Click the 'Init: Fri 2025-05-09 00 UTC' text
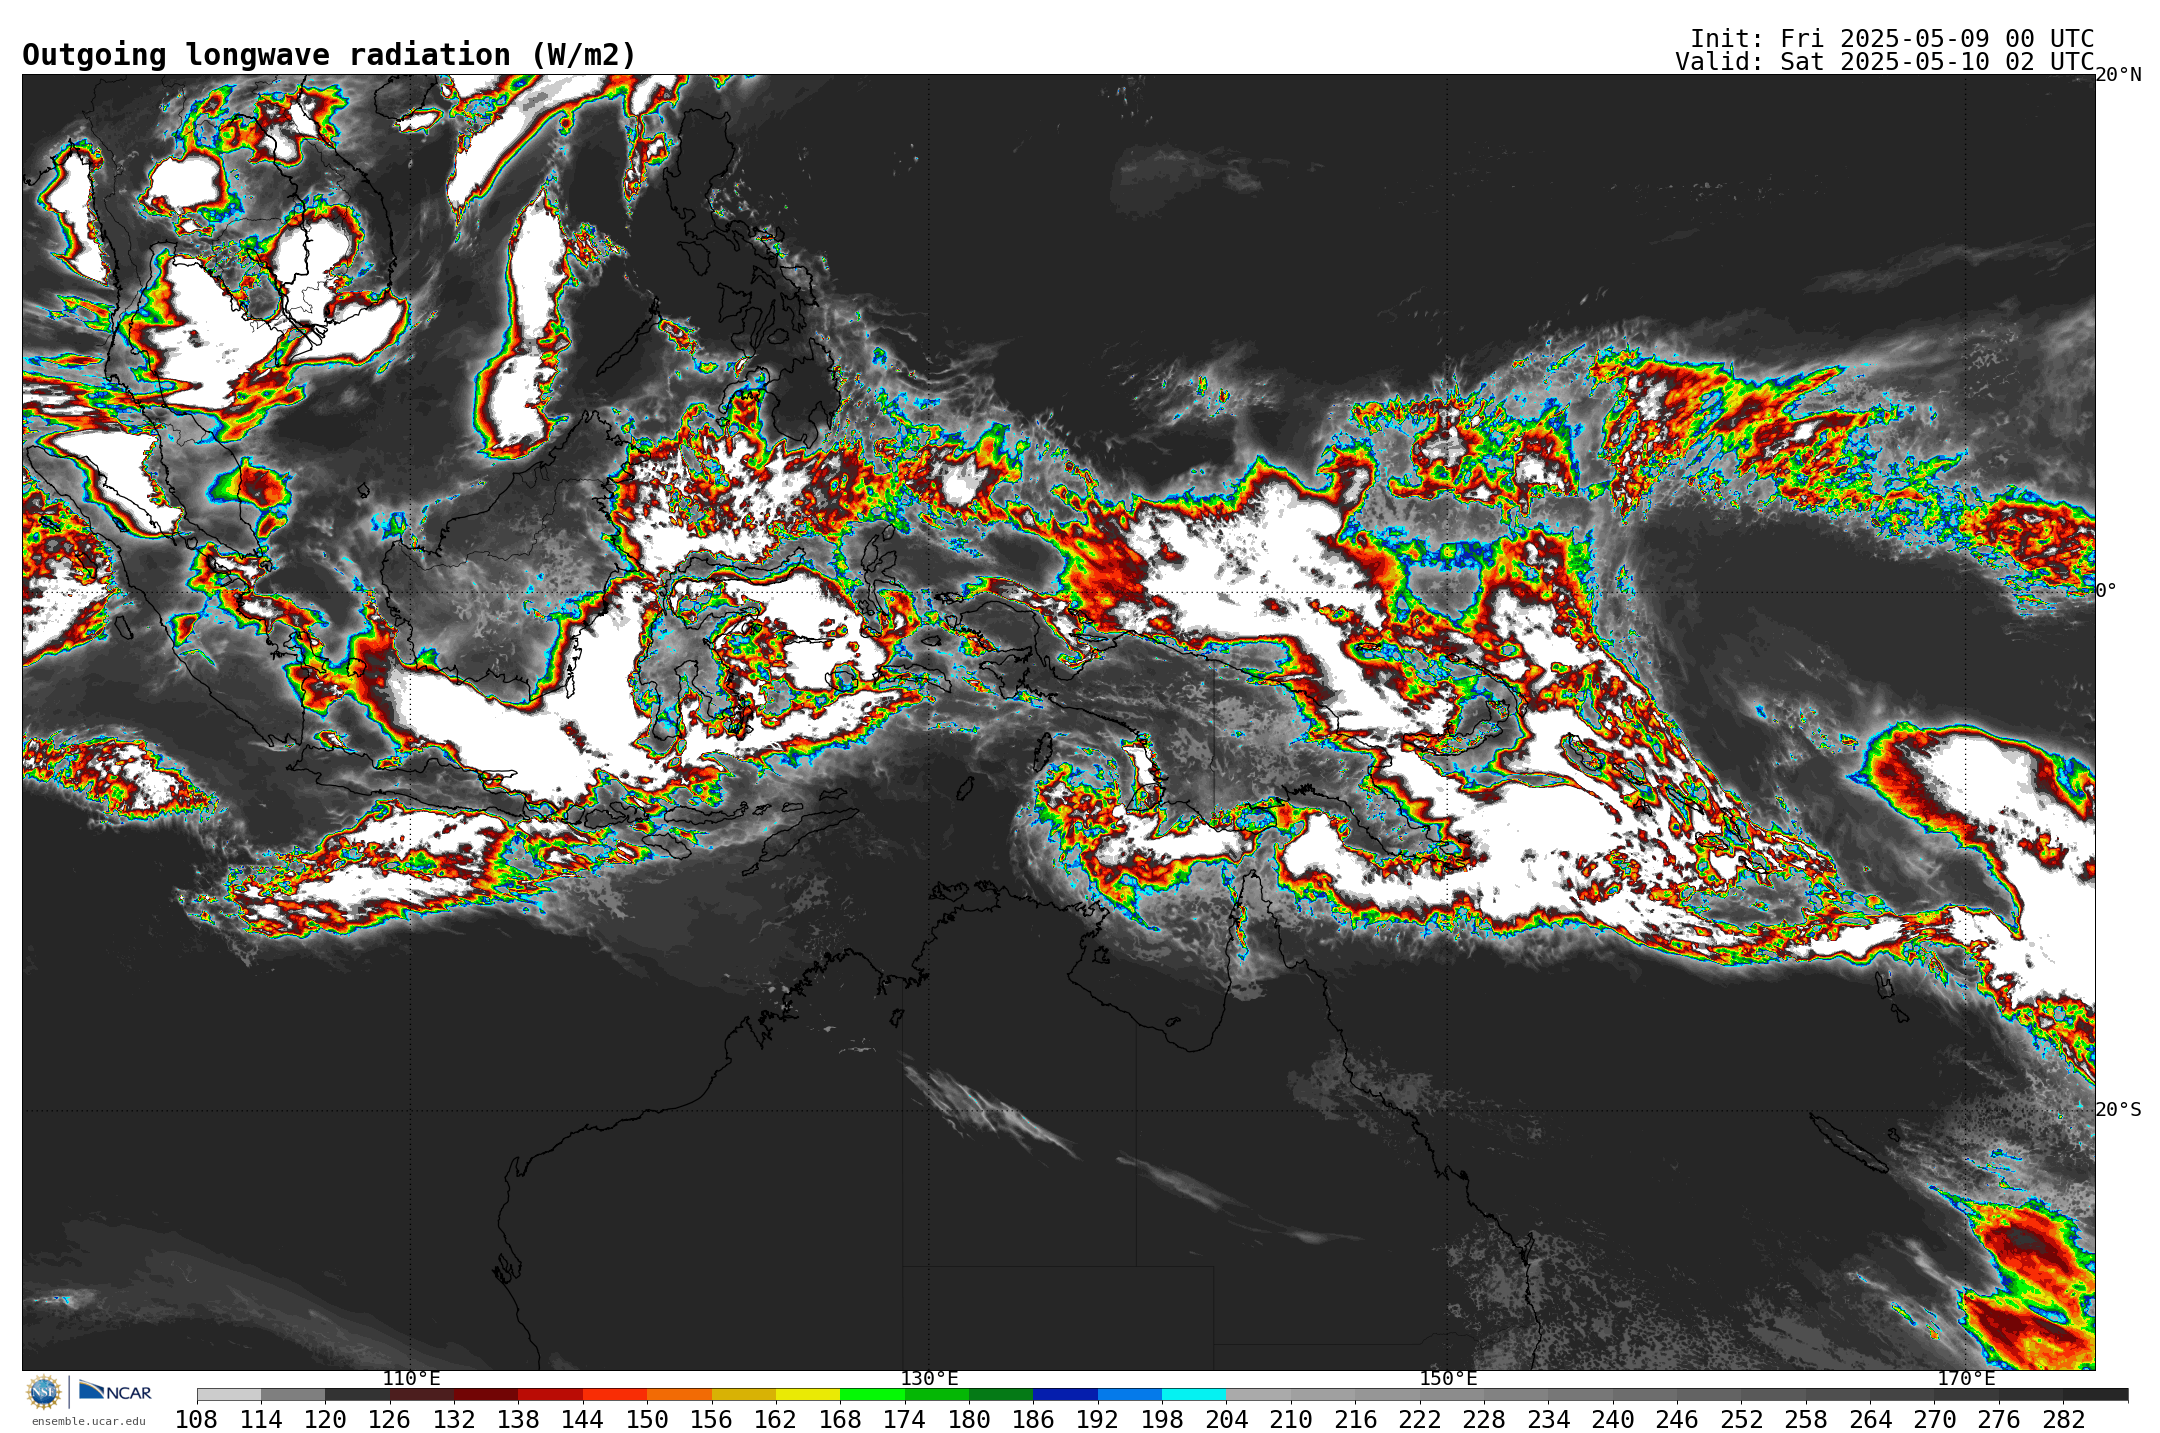The height and width of the screenshot is (1433, 2160). (1892, 38)
